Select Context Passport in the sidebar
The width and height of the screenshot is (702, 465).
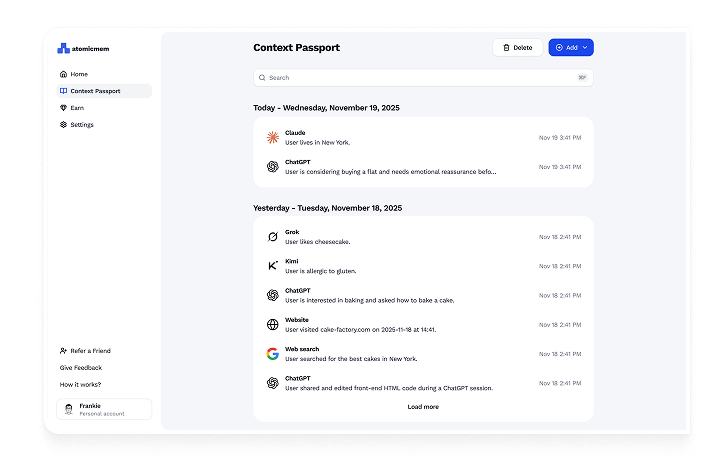104,91
